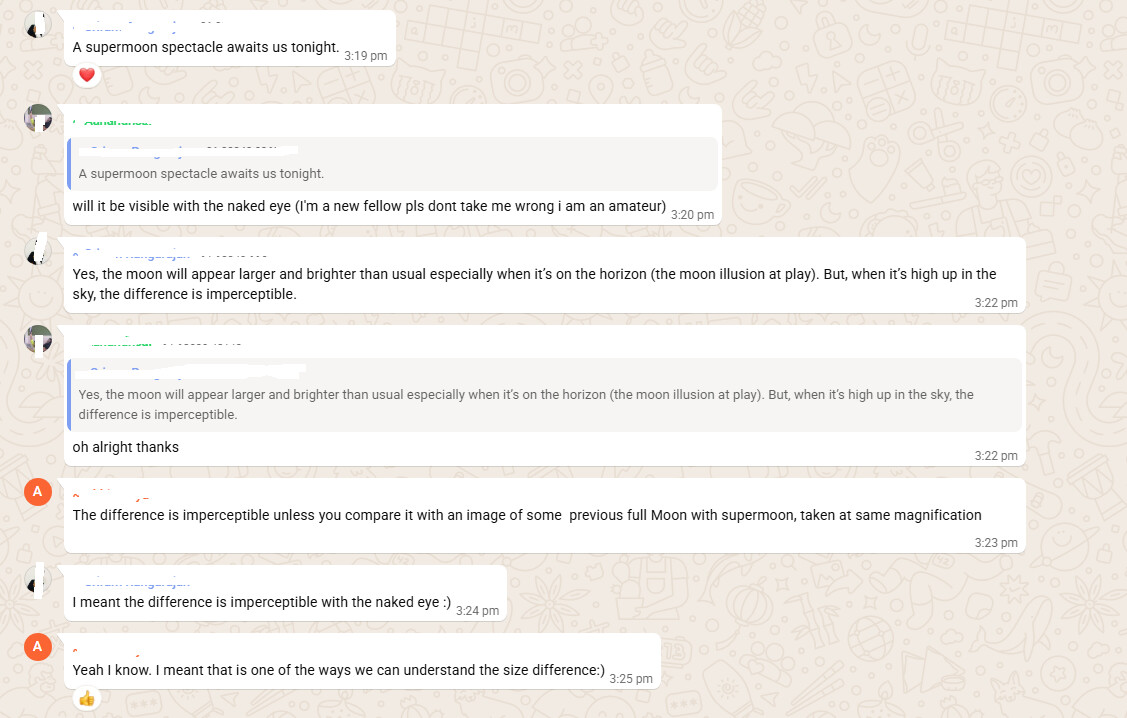Click the 3:23 pm timestamp
Viewport: 1127px width, 718px height.
(996, 543)
